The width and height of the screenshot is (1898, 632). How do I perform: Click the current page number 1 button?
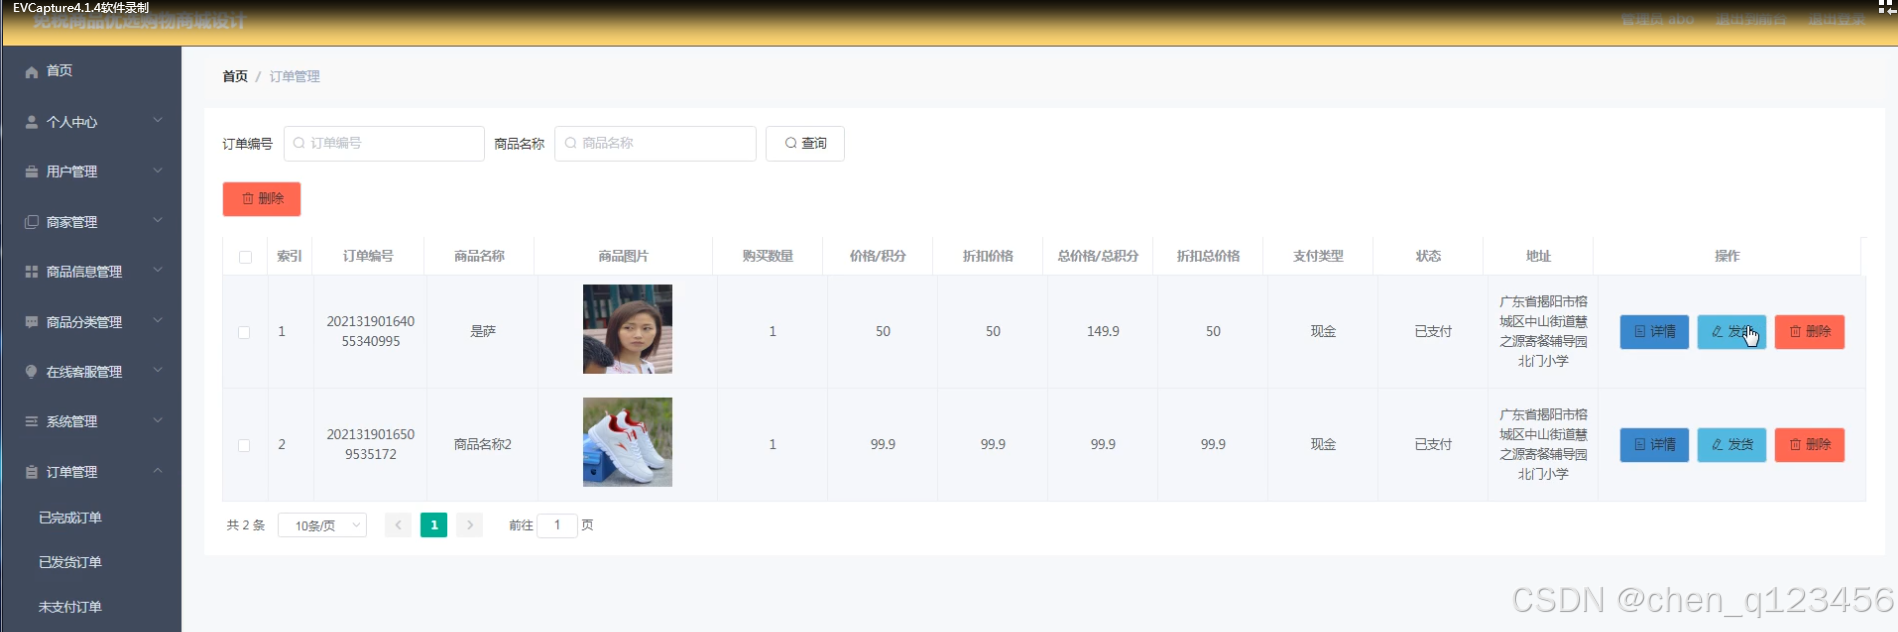434,525
